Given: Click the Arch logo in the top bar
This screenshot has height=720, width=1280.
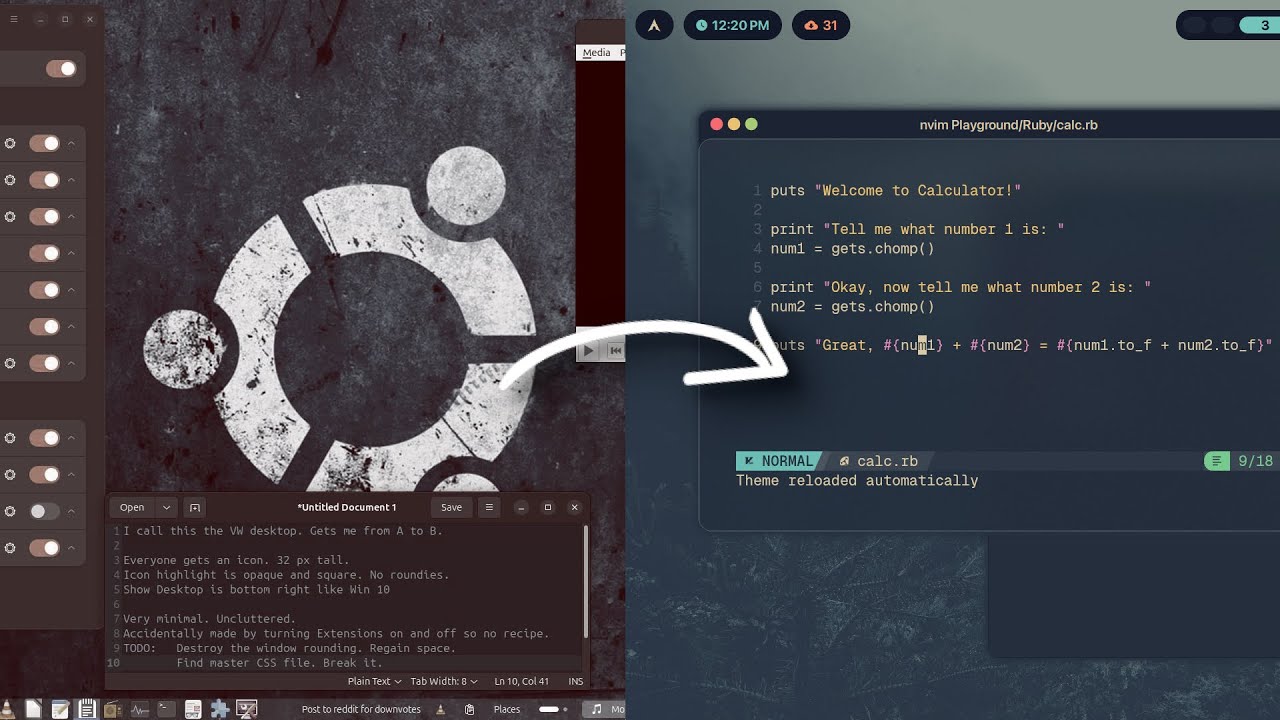Looking at the screenshot, I should point(654,25).
